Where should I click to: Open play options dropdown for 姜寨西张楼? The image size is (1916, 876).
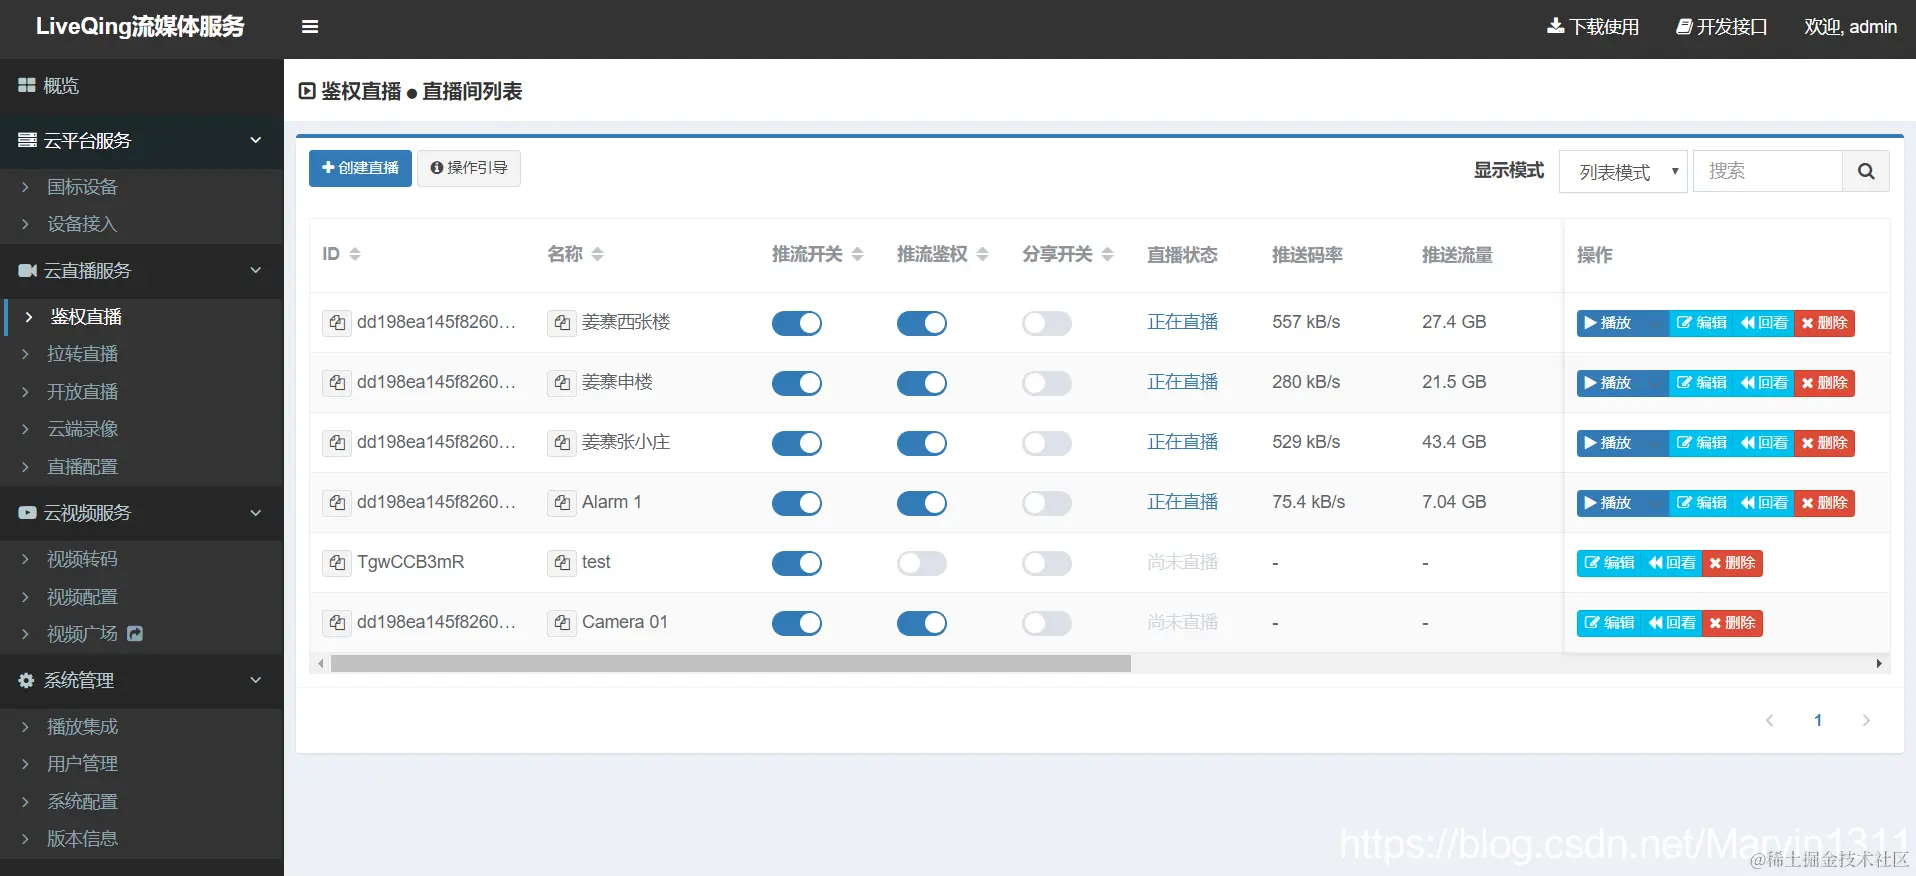tap(1654, 323)
